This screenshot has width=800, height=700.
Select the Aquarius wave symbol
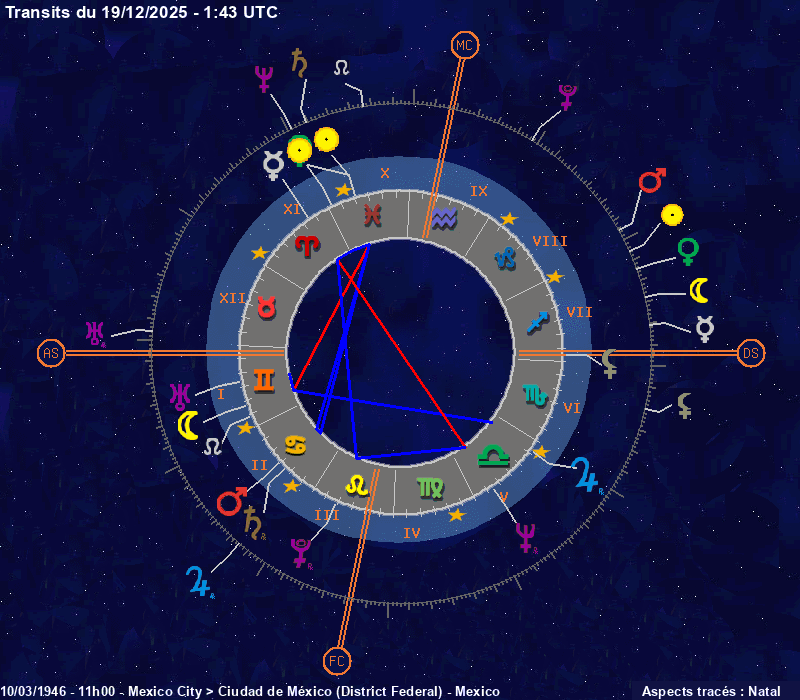(x=444, y=217)
